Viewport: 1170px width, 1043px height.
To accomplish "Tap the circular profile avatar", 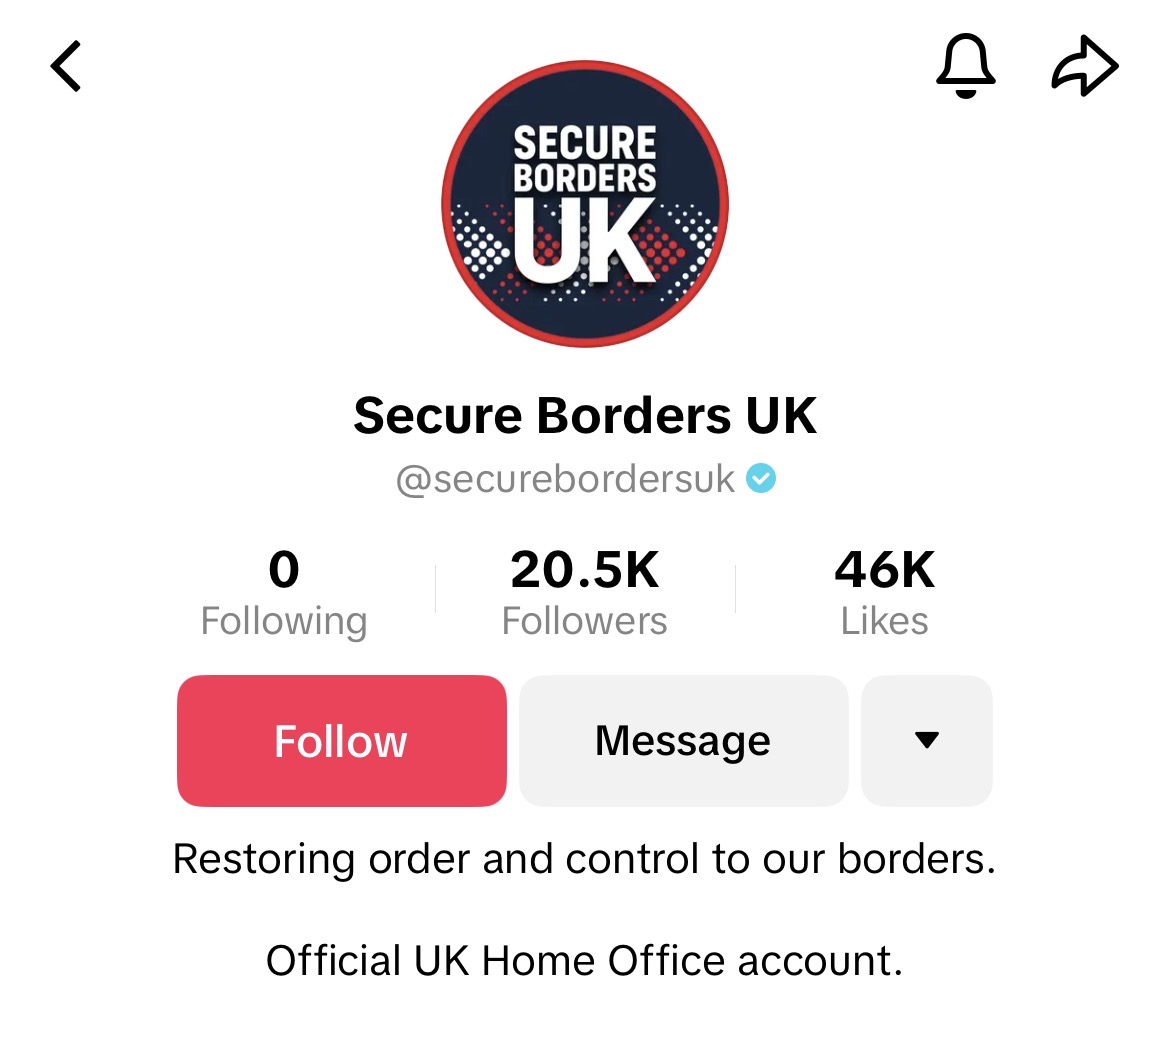I will pyautogui.click(x=585, y=204).
